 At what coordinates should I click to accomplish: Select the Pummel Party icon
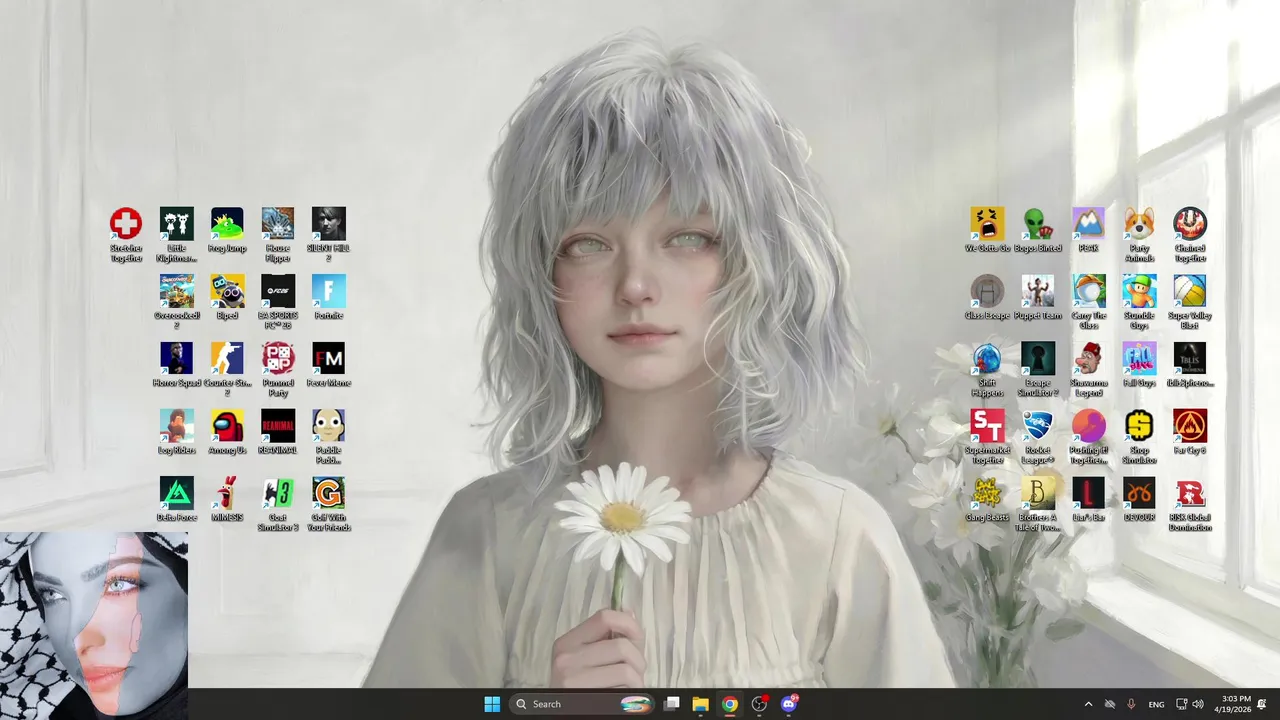click(x=278, y=358)
